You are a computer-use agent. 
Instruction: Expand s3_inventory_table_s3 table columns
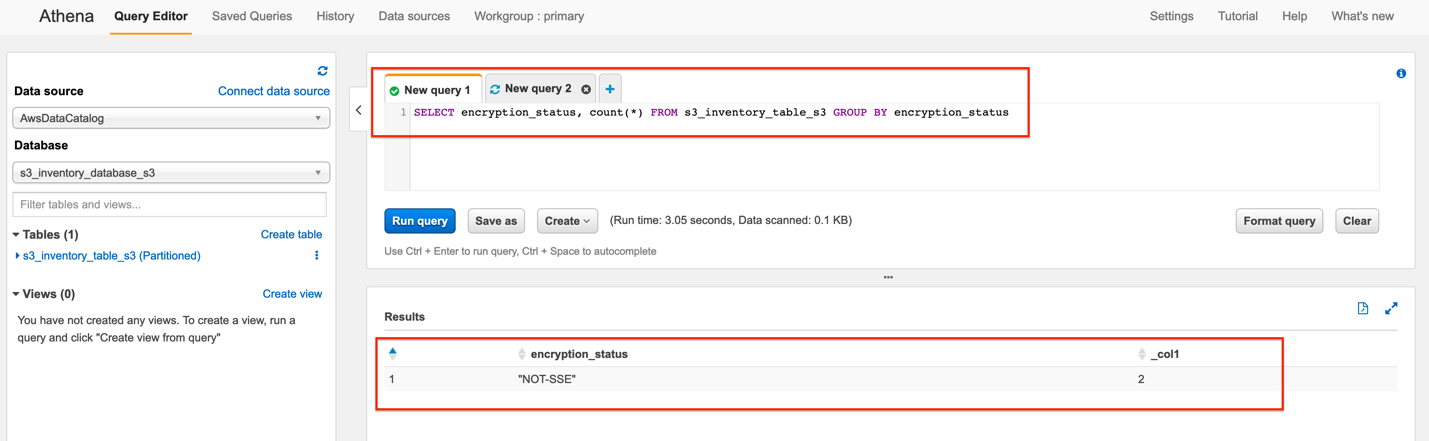pos(18,256)
